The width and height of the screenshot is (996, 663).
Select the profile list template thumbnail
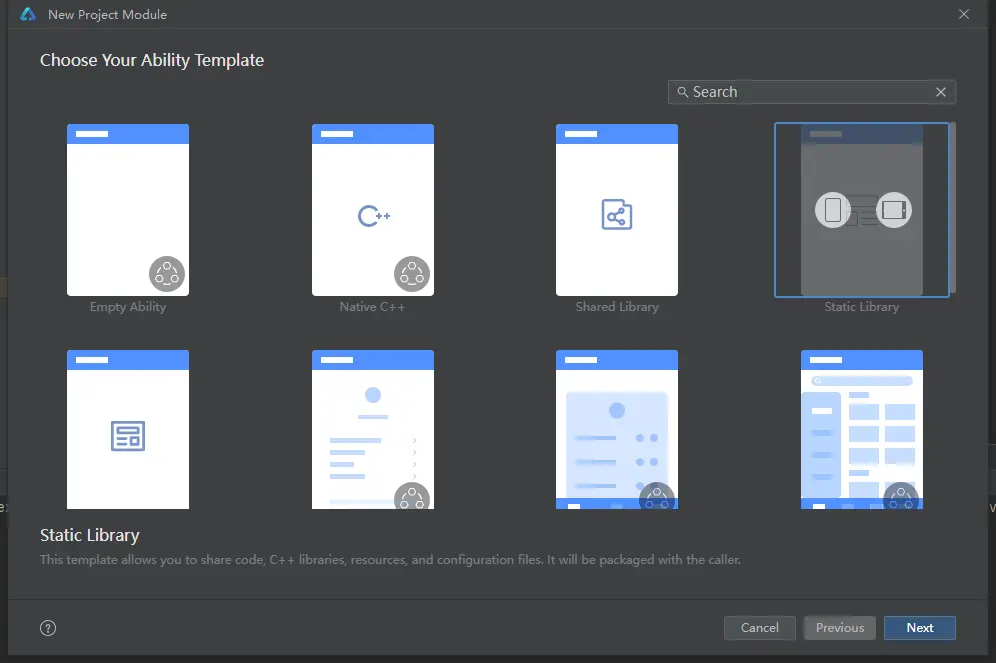pos(373,429)
